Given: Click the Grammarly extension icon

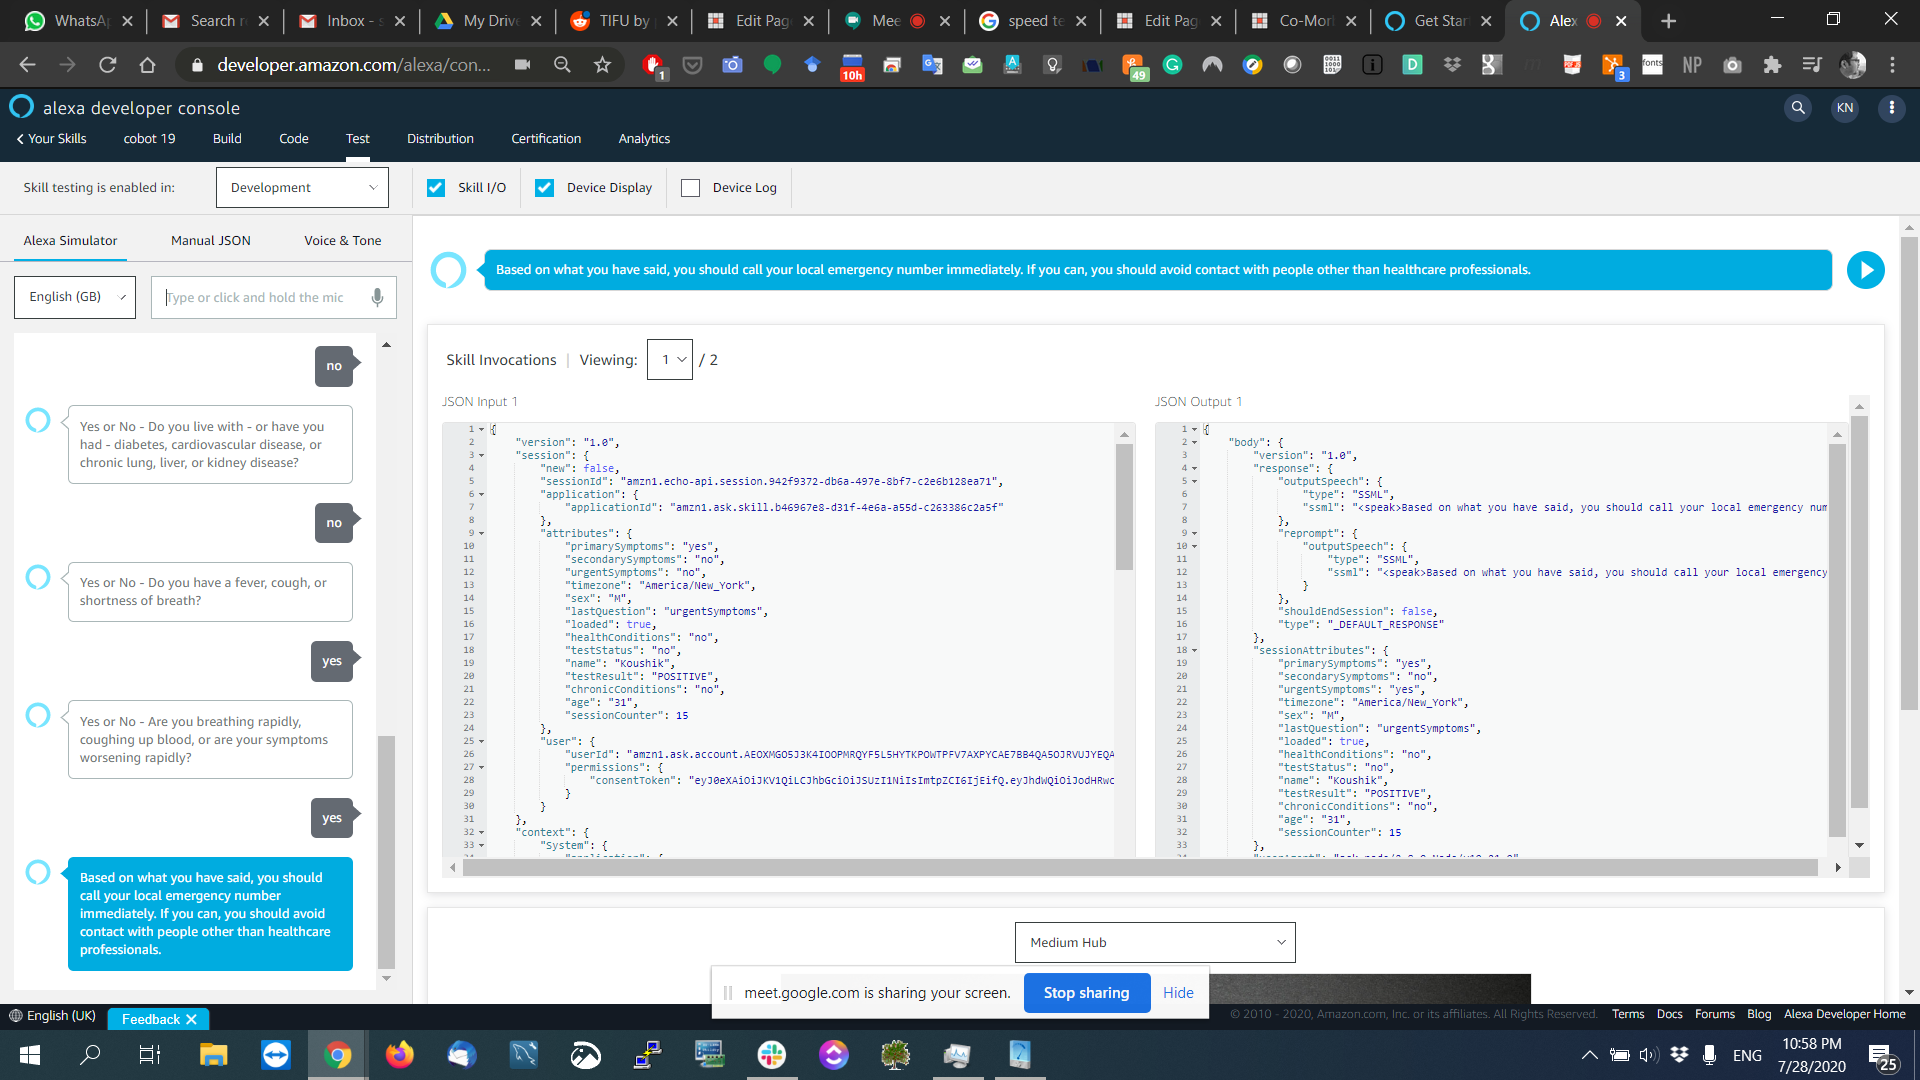Looking at the screenshot, I should click(x=1172, y=65).
